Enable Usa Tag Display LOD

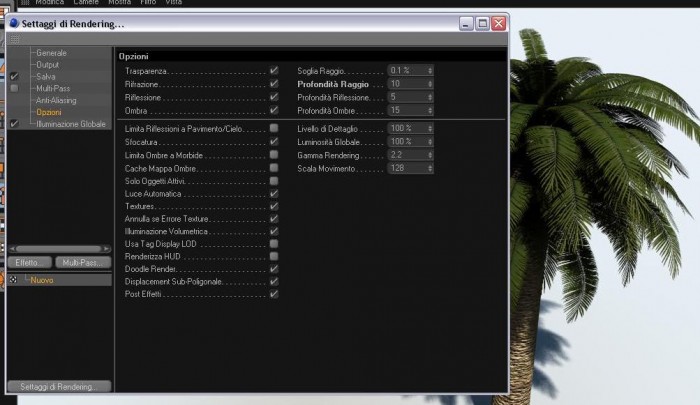tap(274, 244)
